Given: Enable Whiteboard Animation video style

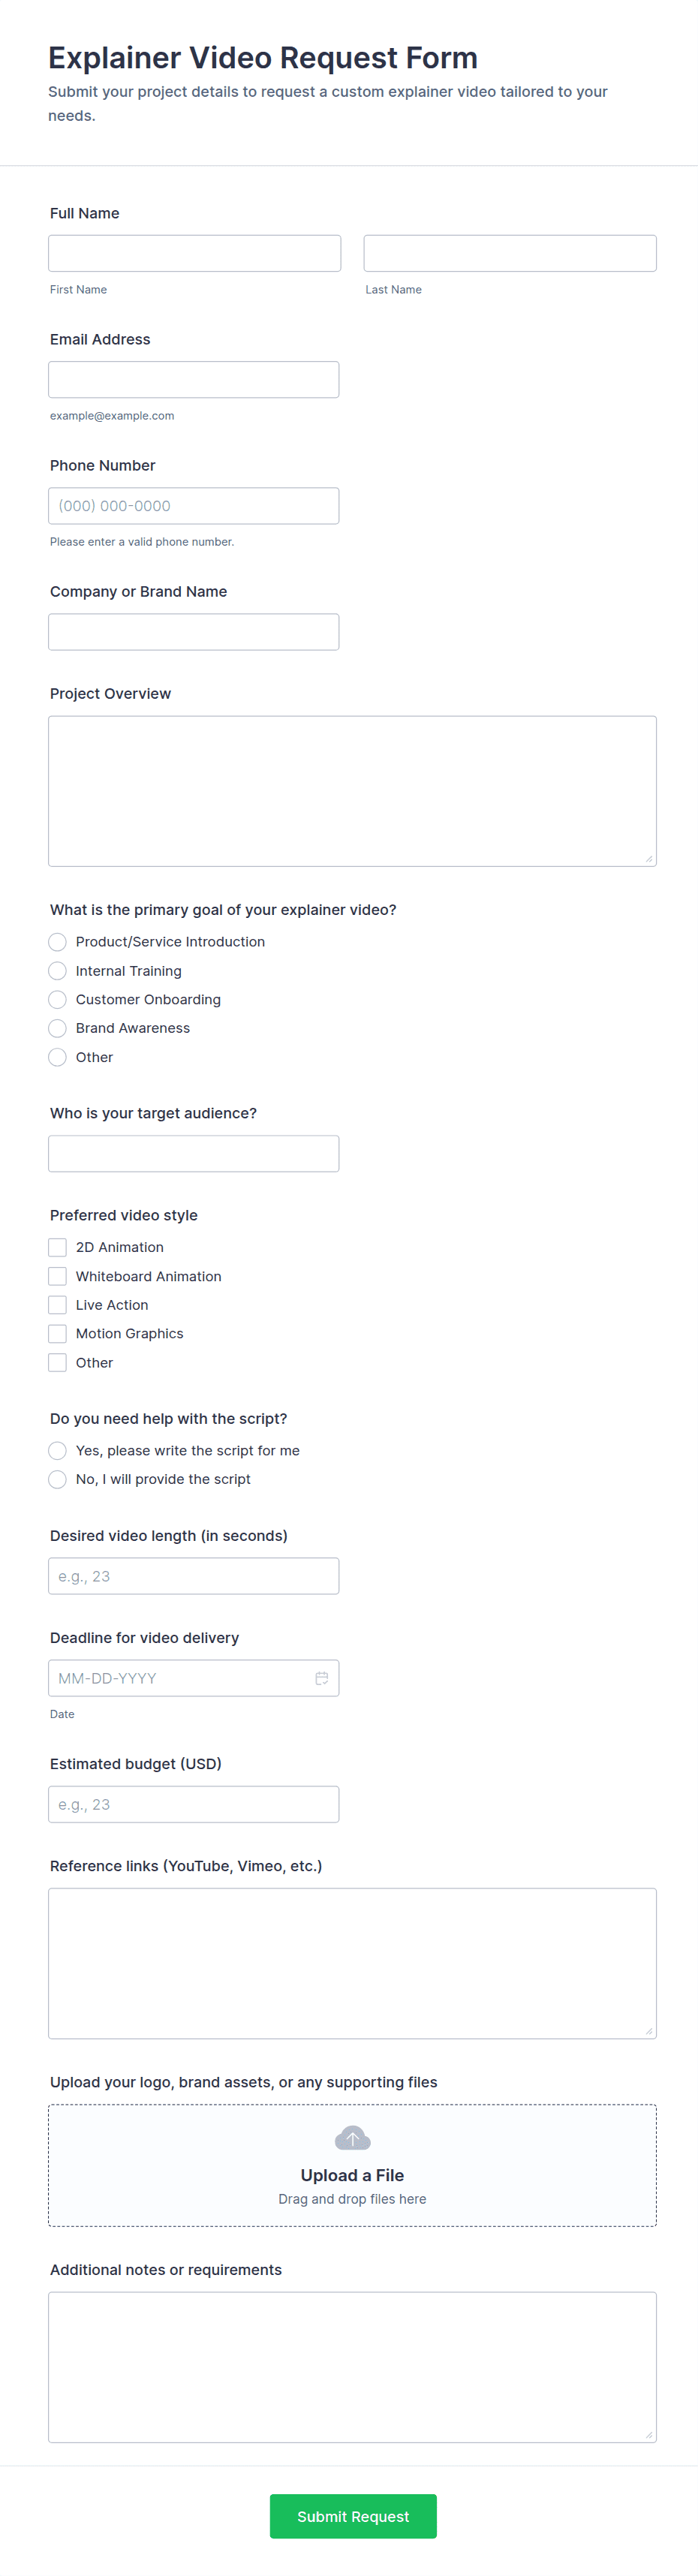Looking at the screenshot, I should pyautogui.click(x=58, y=1276).
